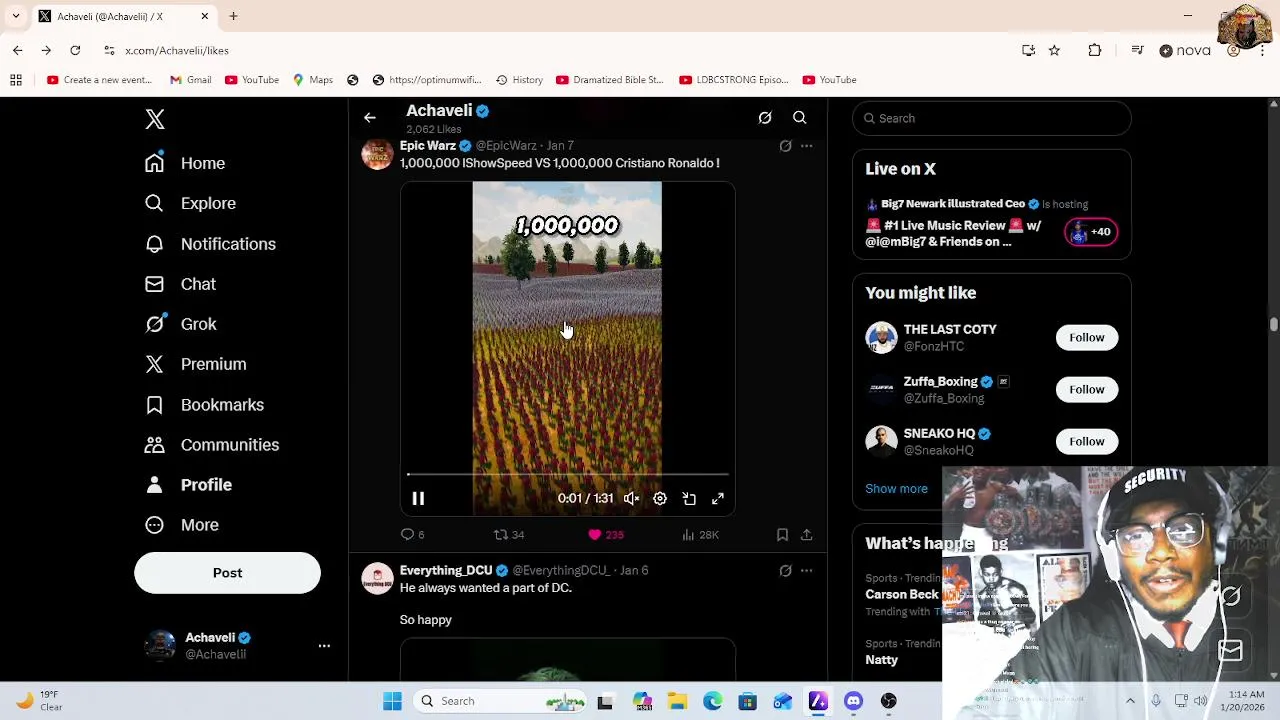The width and height of the screenshot is (1280, 720).
Task: Click the browser address bar
Action: click(x=560, y=50)
